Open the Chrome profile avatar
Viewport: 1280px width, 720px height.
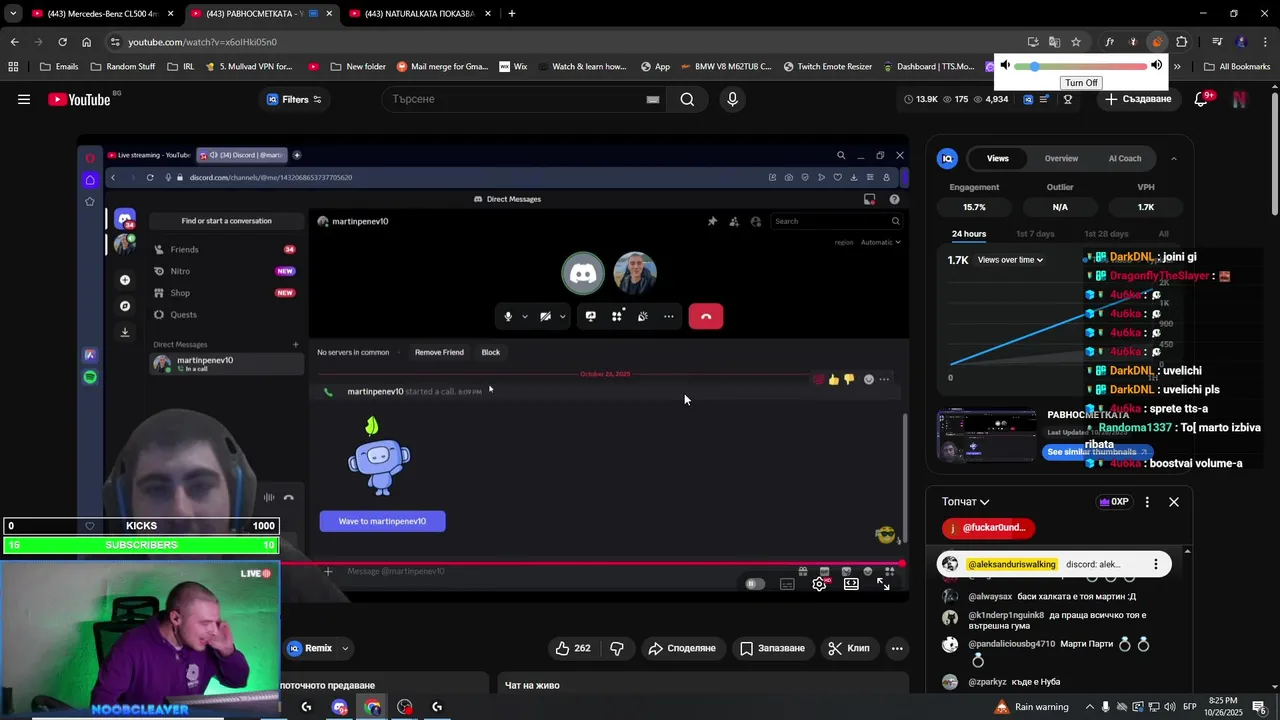[x=1241, y=42]
